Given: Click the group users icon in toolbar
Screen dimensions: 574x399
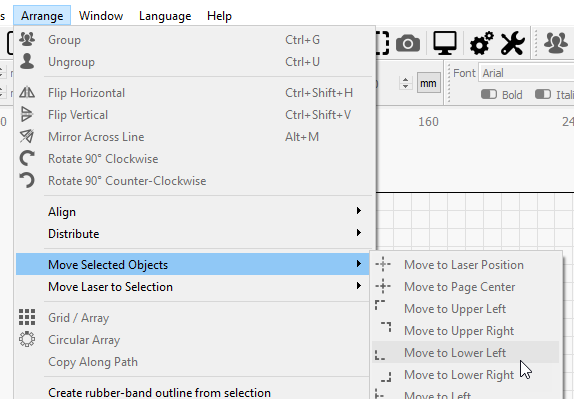Looking at the screenshot, I should point(555,43).
